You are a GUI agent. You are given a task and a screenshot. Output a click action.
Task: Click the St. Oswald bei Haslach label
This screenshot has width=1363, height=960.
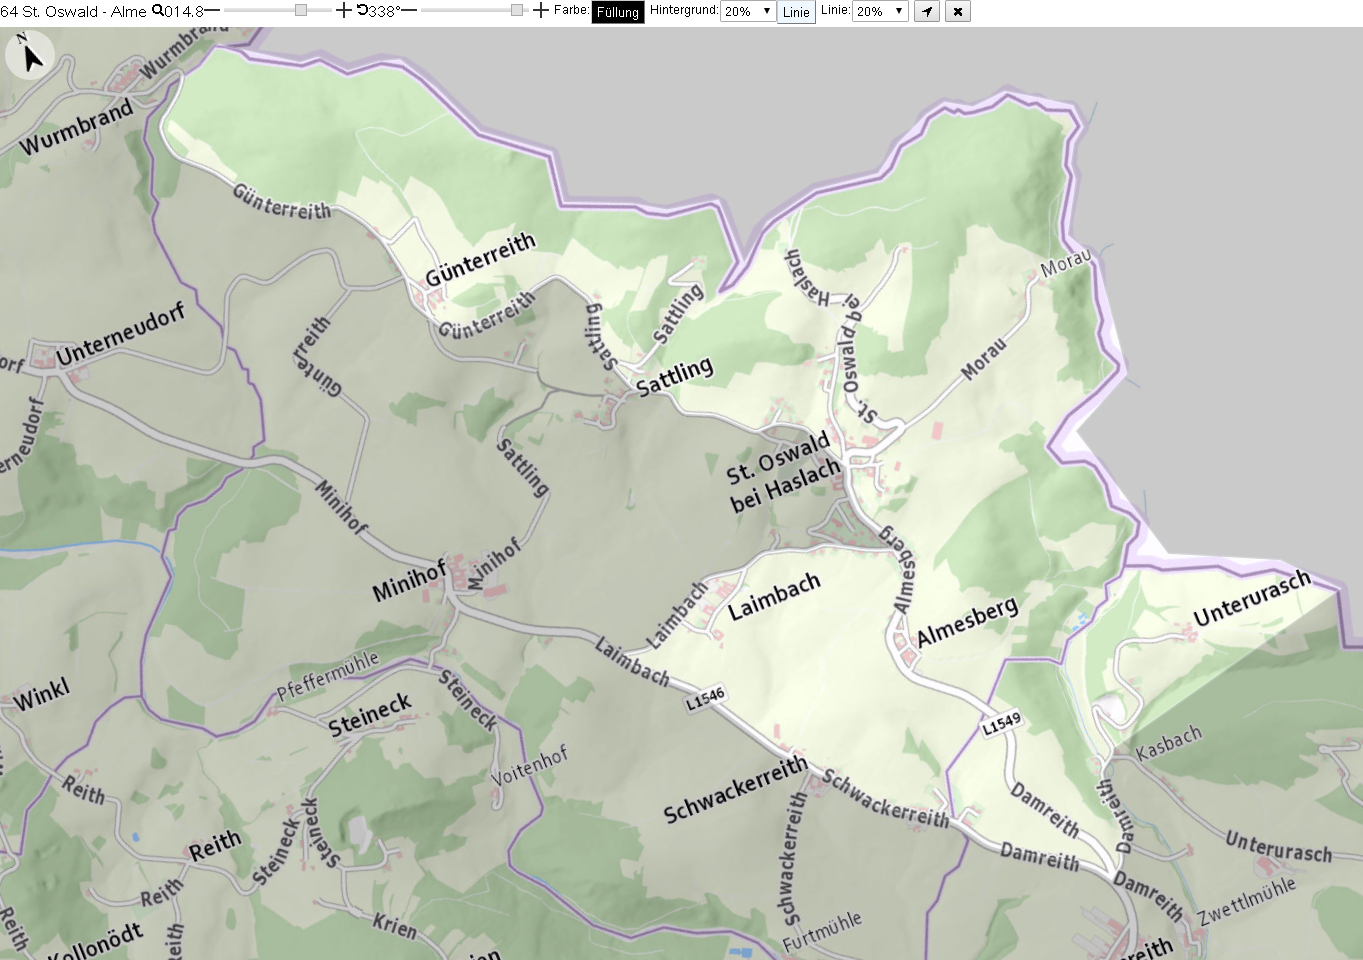(x=781, y=471)
